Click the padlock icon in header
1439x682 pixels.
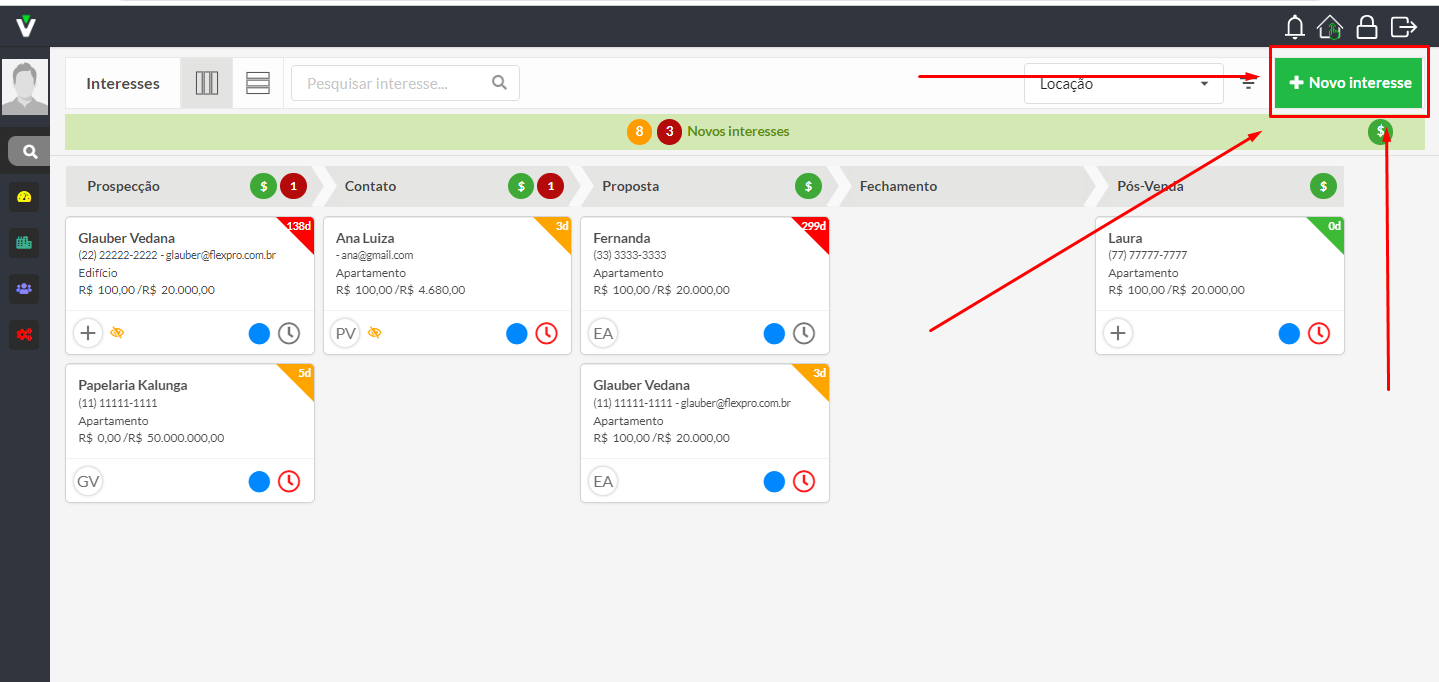point(1366,27)
